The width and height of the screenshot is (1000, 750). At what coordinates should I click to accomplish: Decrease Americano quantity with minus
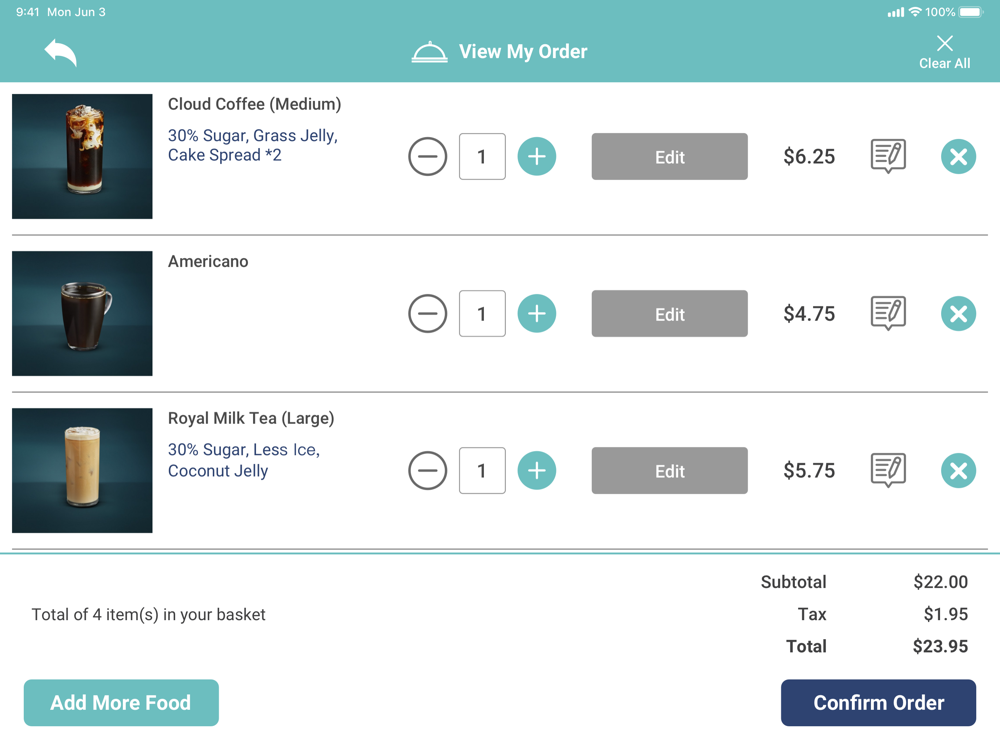[x=427, y=313]
